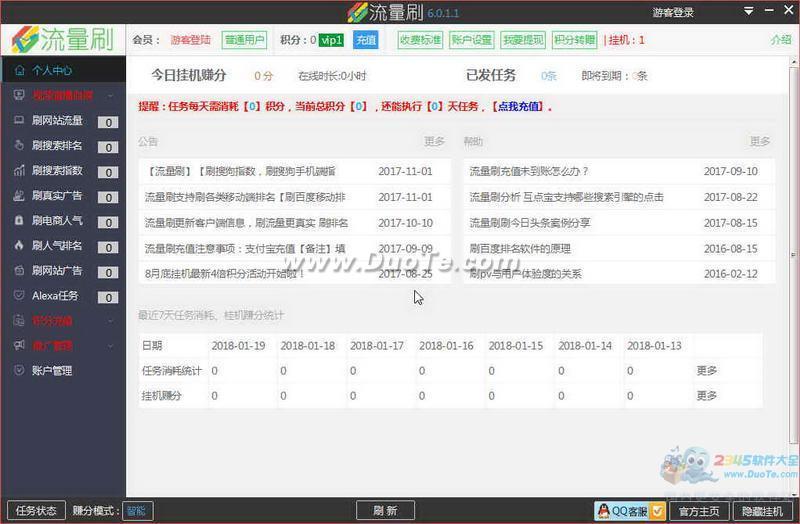Open 收费标准 pricing button

(x=420, y=40)
